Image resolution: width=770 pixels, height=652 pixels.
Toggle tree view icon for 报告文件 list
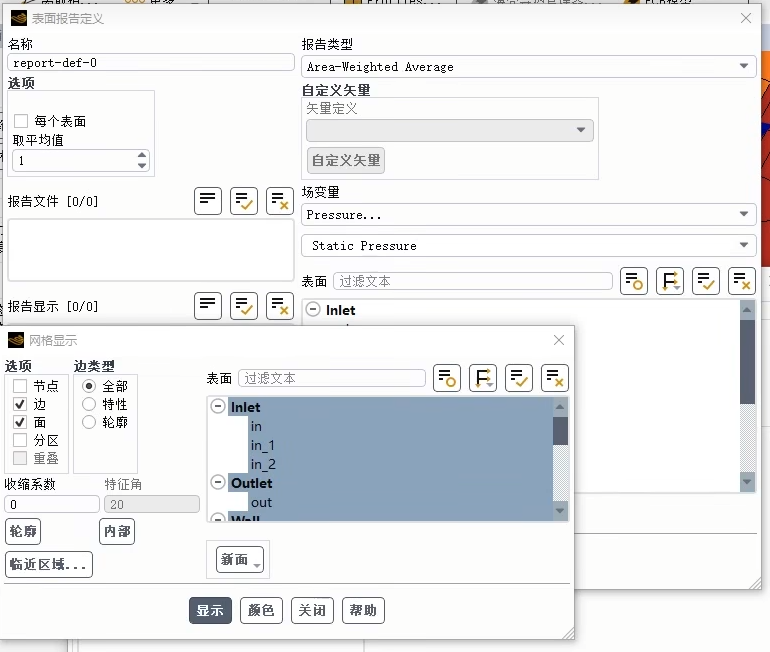[208, 201]
